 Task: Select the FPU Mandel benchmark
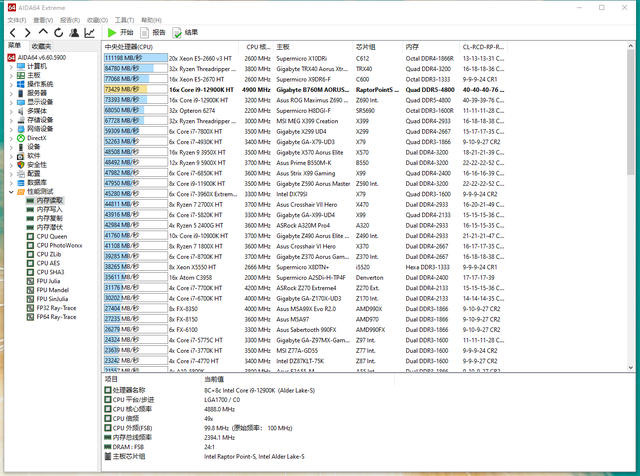tap(53, 290)
